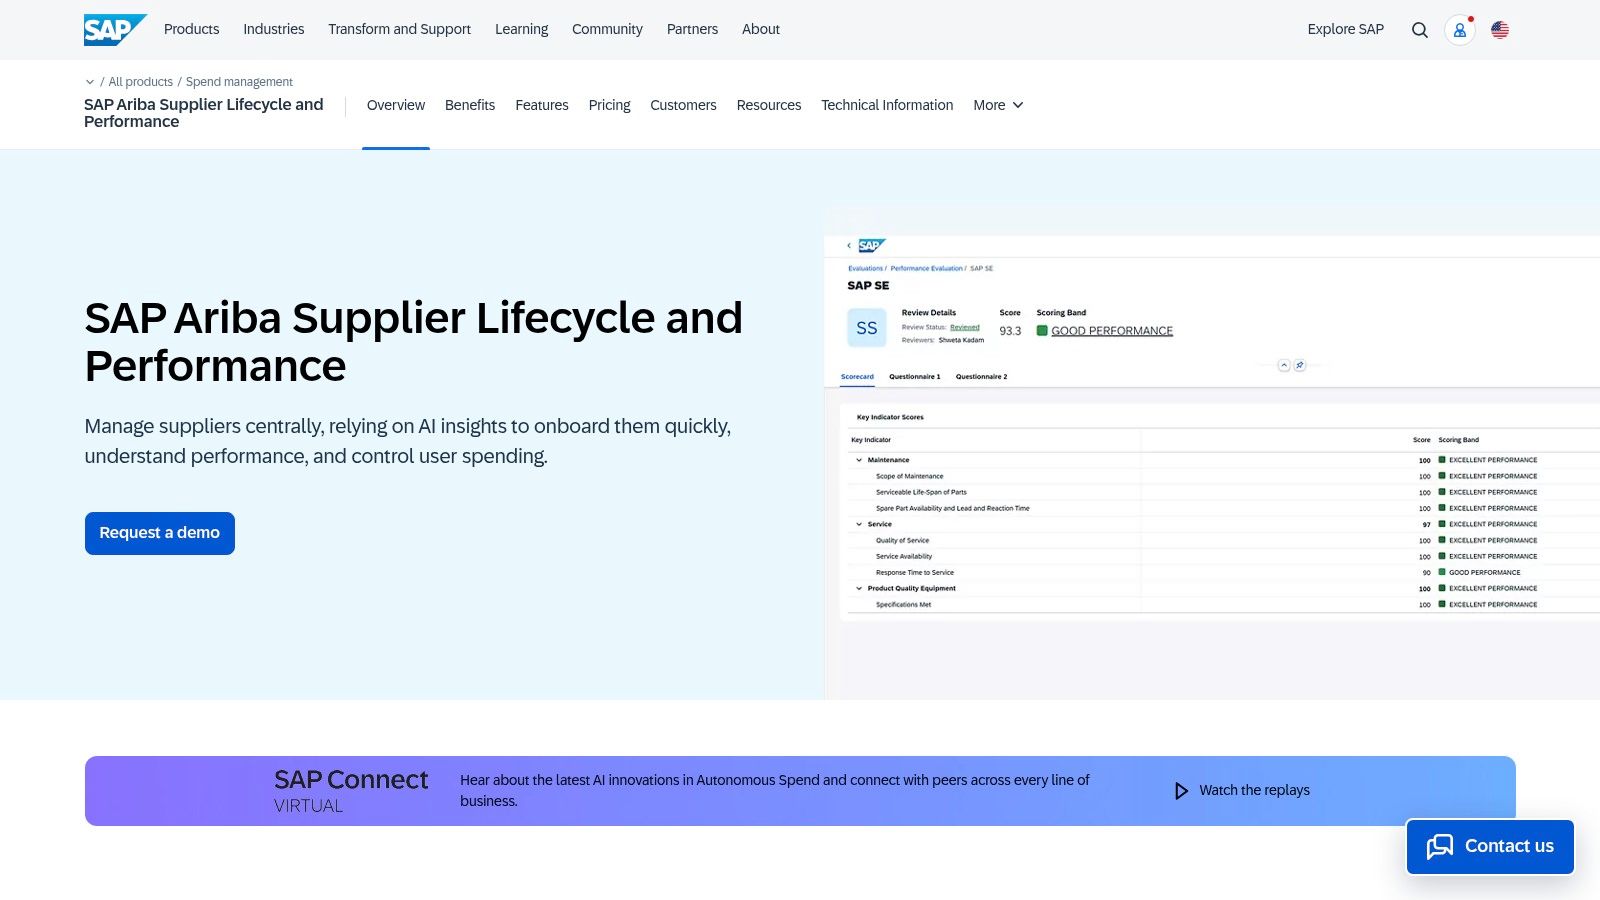Image resolution: width=1600 pixels, height=900 pixels.
Task: Switch to the Customers tab
Action: (x=683, y=105)
